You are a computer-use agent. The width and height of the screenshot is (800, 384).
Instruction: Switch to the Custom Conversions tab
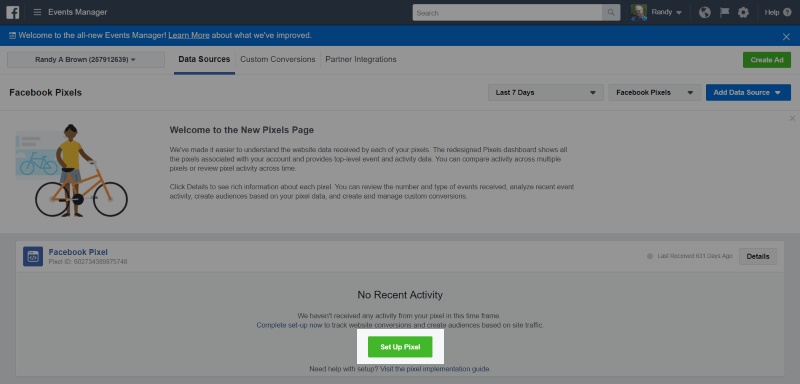(x=278, y=60)
